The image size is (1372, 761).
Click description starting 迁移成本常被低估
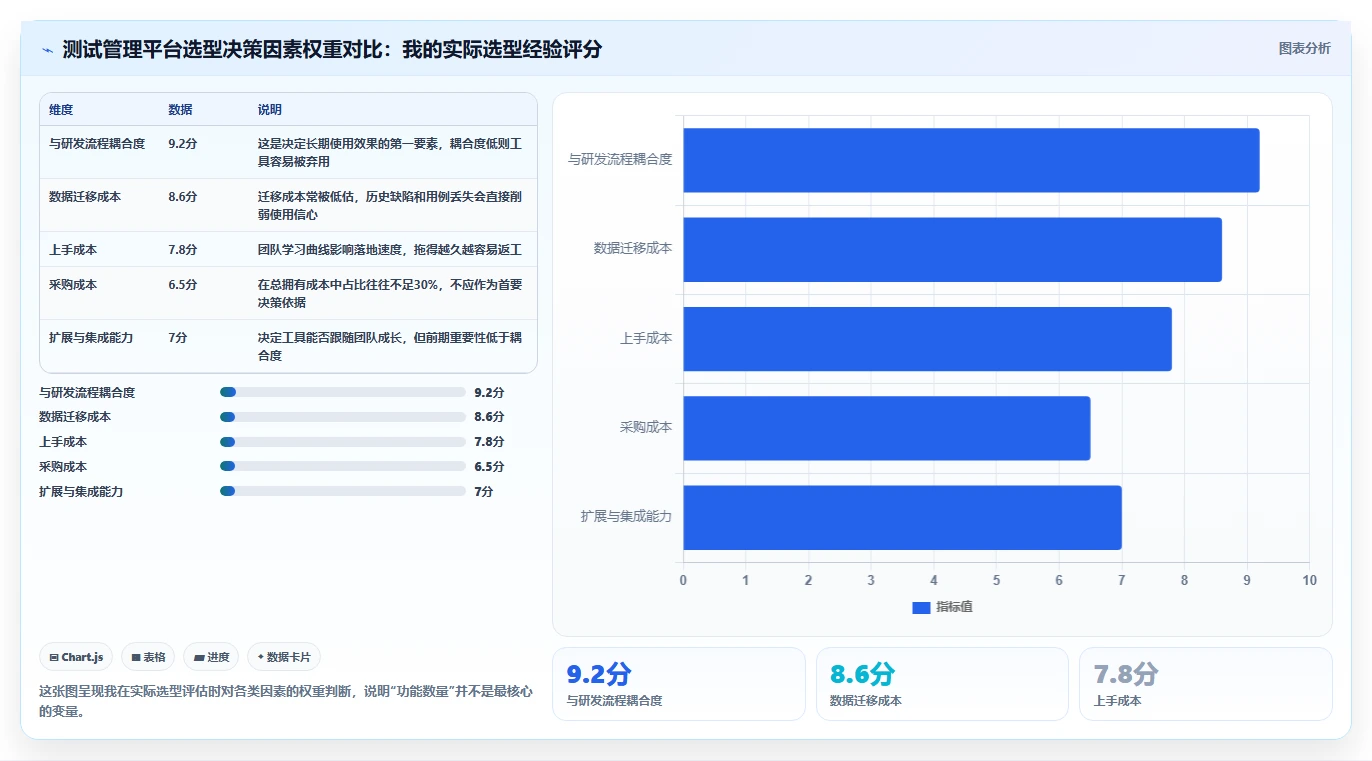click(x=390, y=205)
